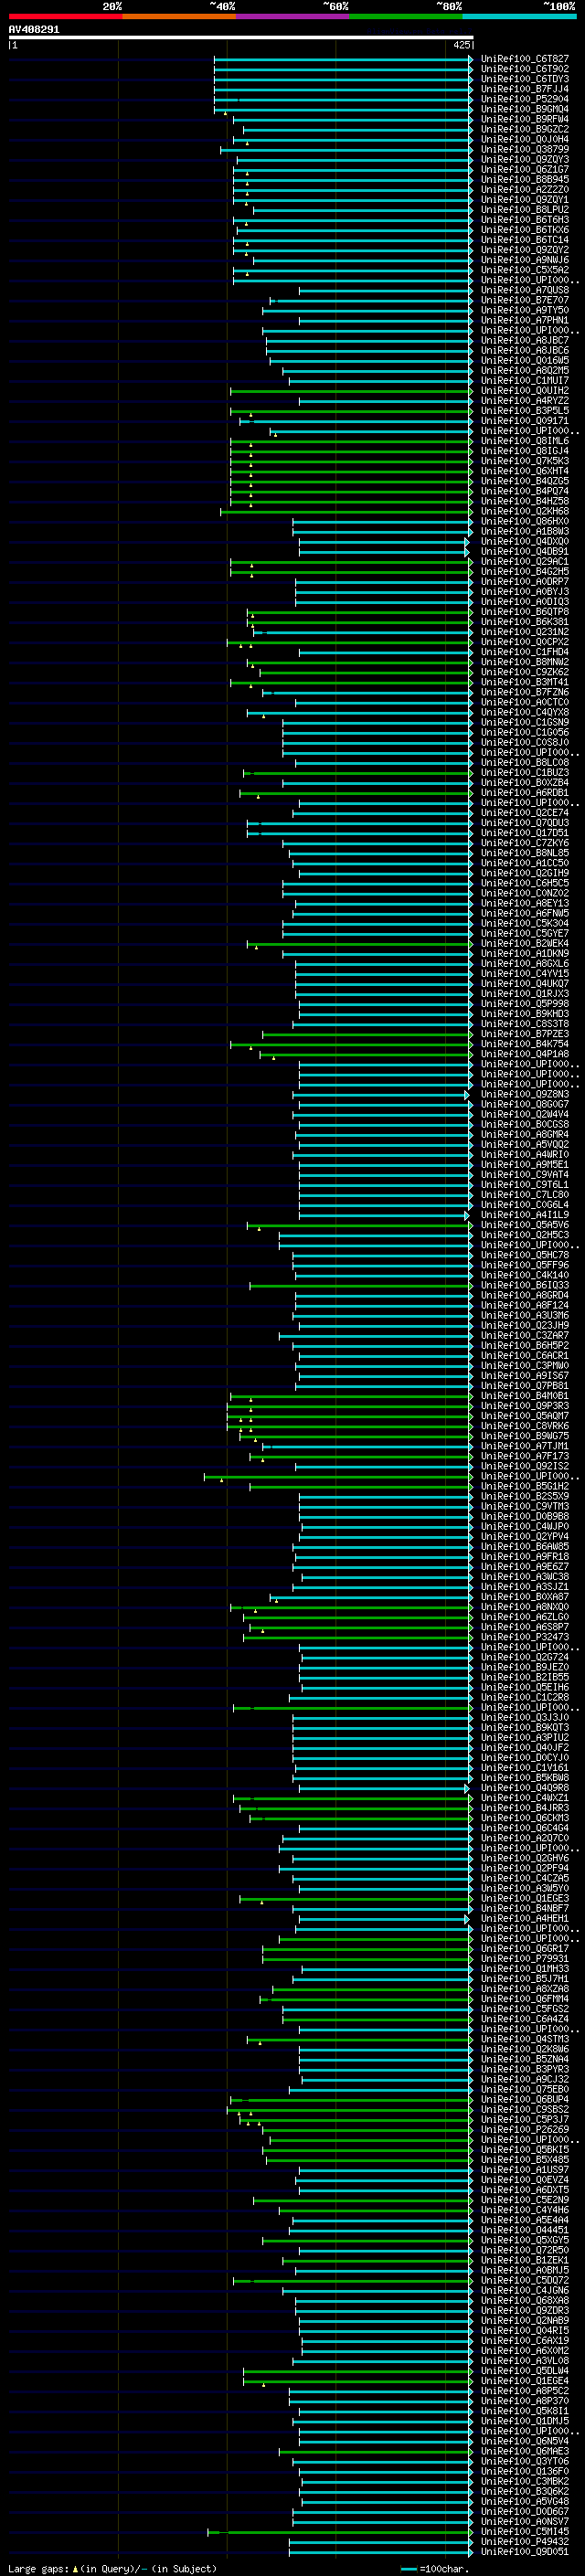Open hit UniRef100_C6TDY3
Viewport: 585px width, 2576px height.
pyautogui.click(x=524, y=79)
